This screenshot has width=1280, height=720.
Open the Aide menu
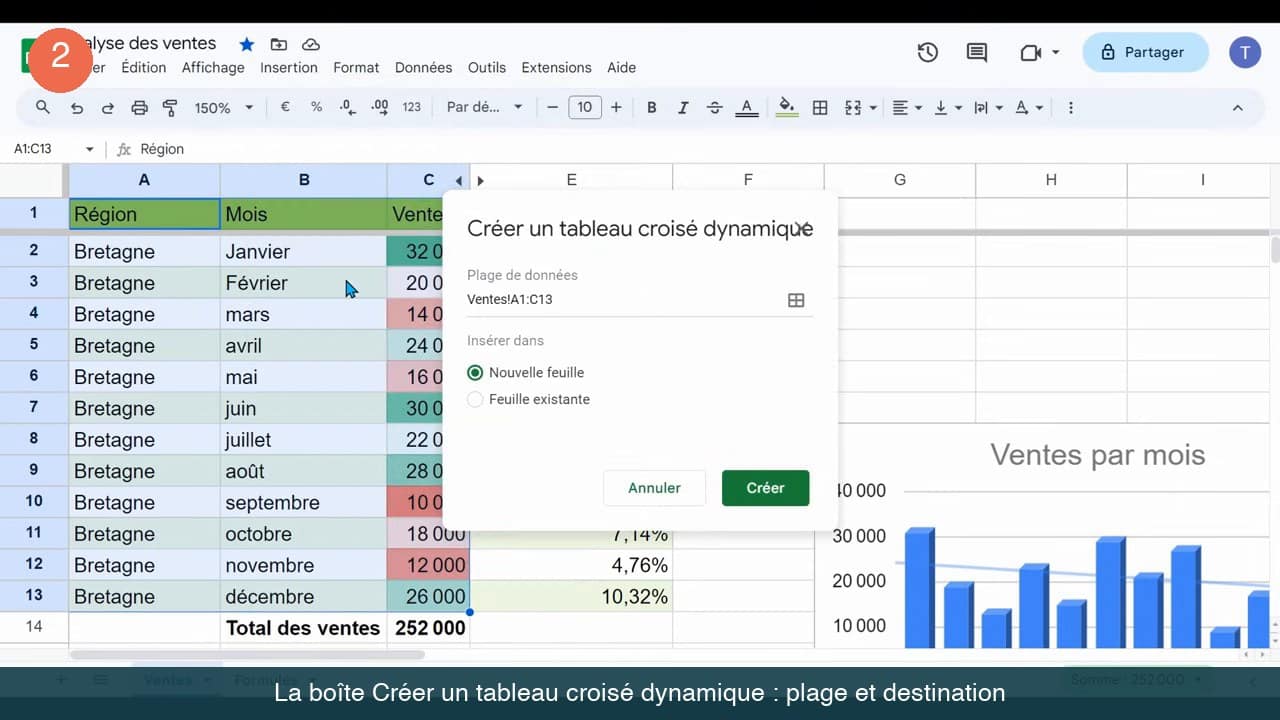click(621, 67)
